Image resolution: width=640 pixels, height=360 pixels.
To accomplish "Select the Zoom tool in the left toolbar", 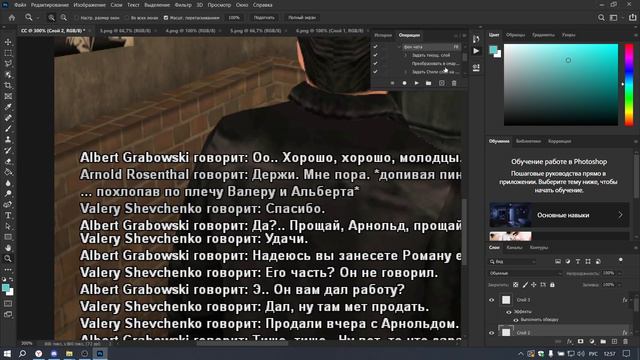I will coord(8,258).
